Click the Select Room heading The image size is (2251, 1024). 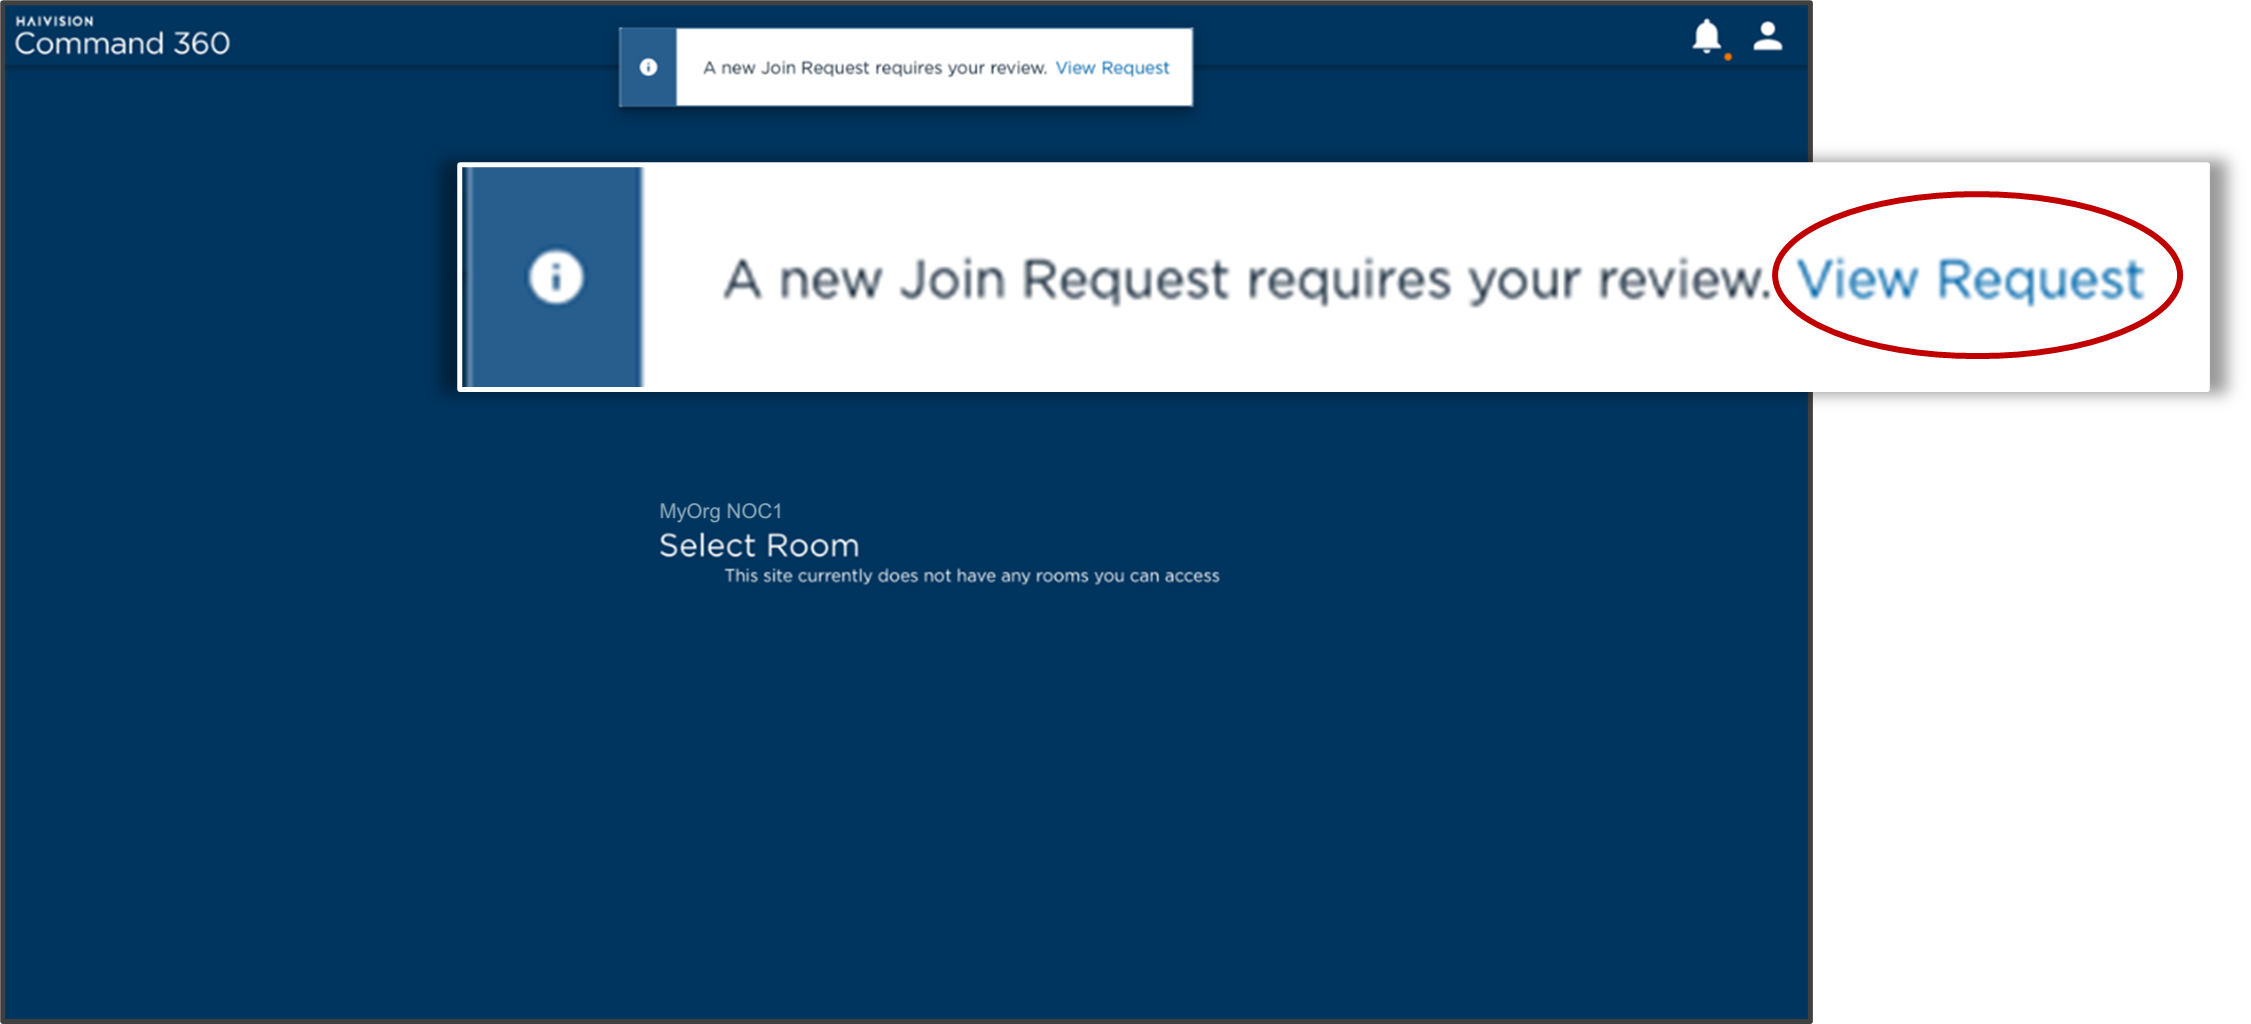click(758, 545)
